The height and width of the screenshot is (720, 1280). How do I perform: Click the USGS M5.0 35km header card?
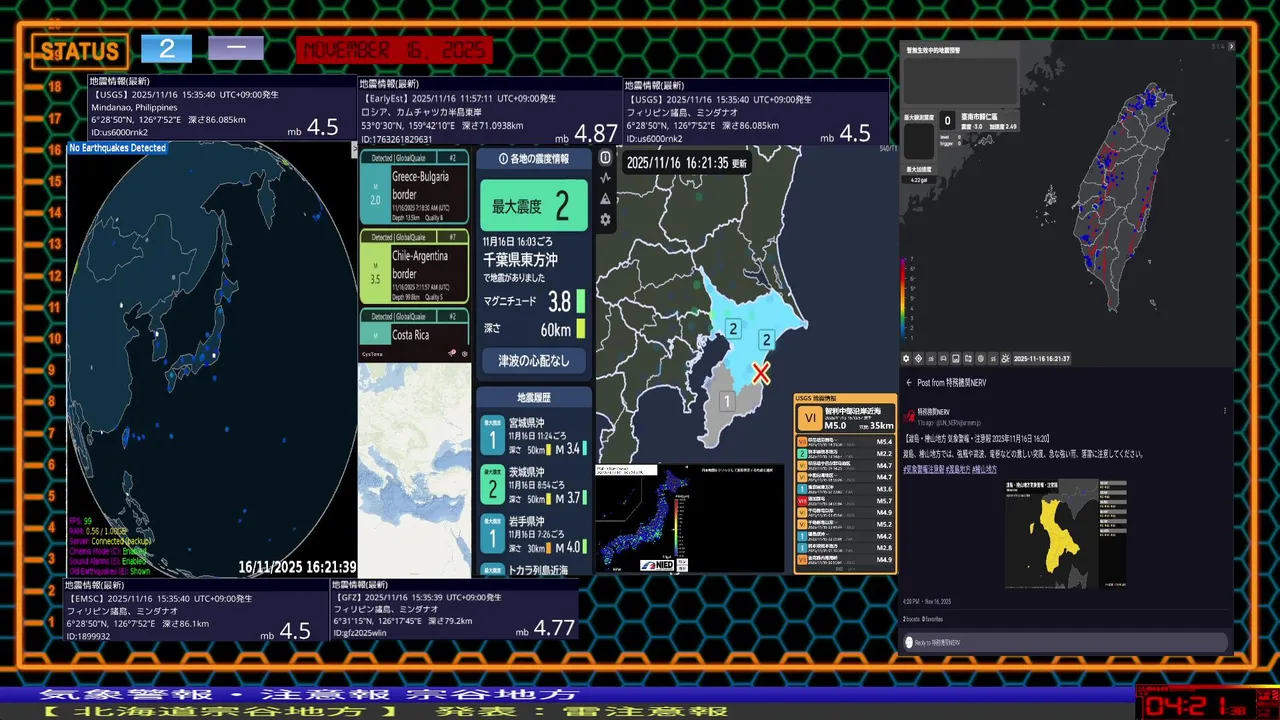coord(846,418)
